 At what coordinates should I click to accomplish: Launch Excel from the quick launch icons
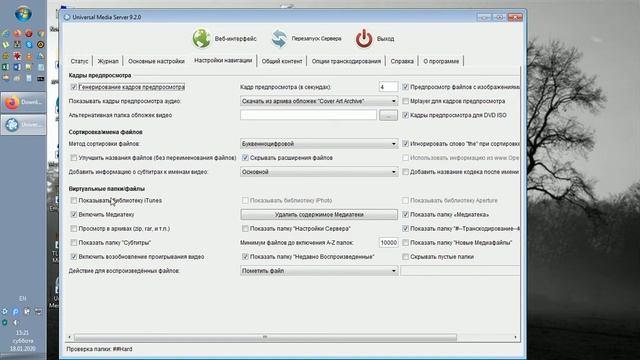[6, 67]
